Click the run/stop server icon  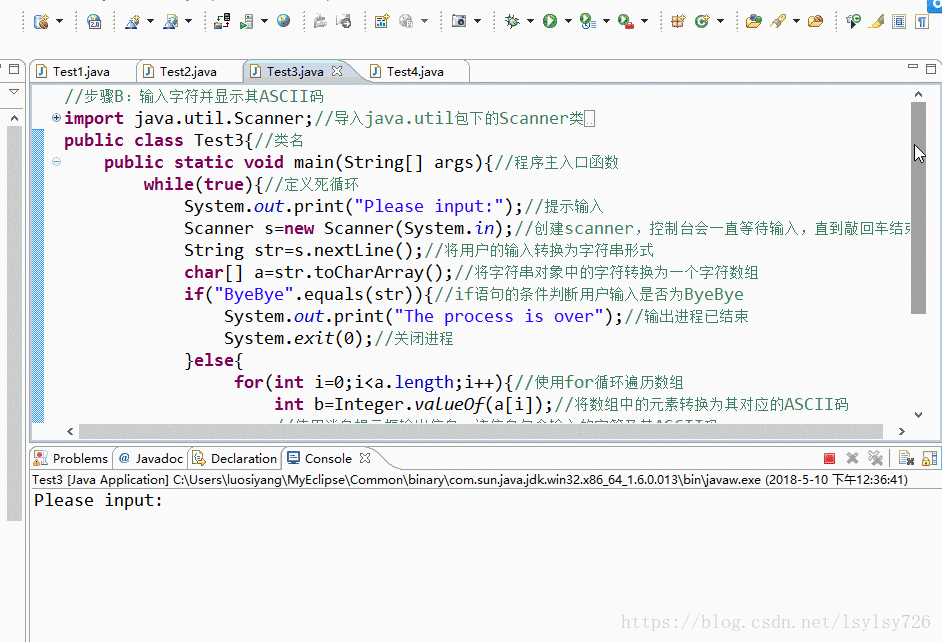pos(247,22)
